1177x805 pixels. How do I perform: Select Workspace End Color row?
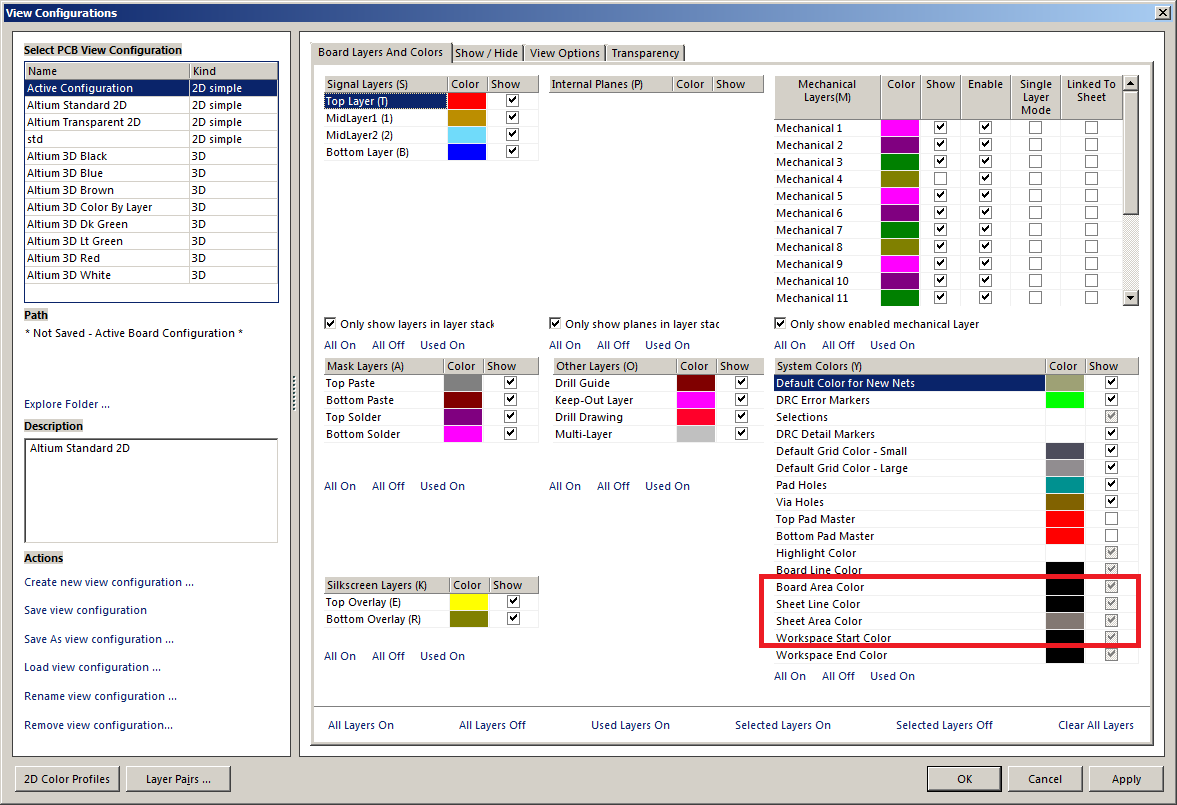956,656
